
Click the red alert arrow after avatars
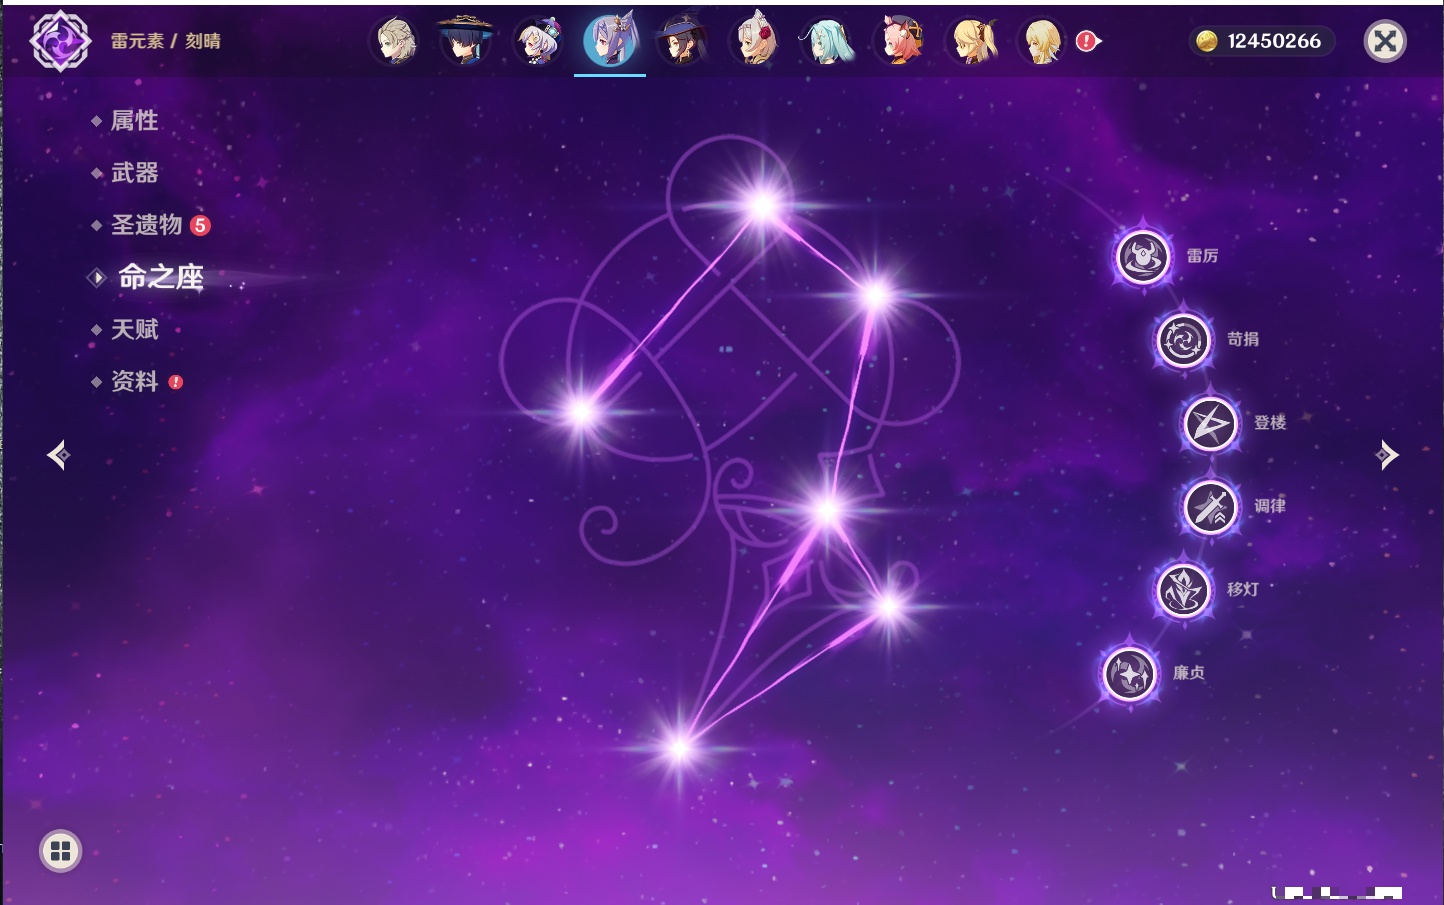point(1088,41)
